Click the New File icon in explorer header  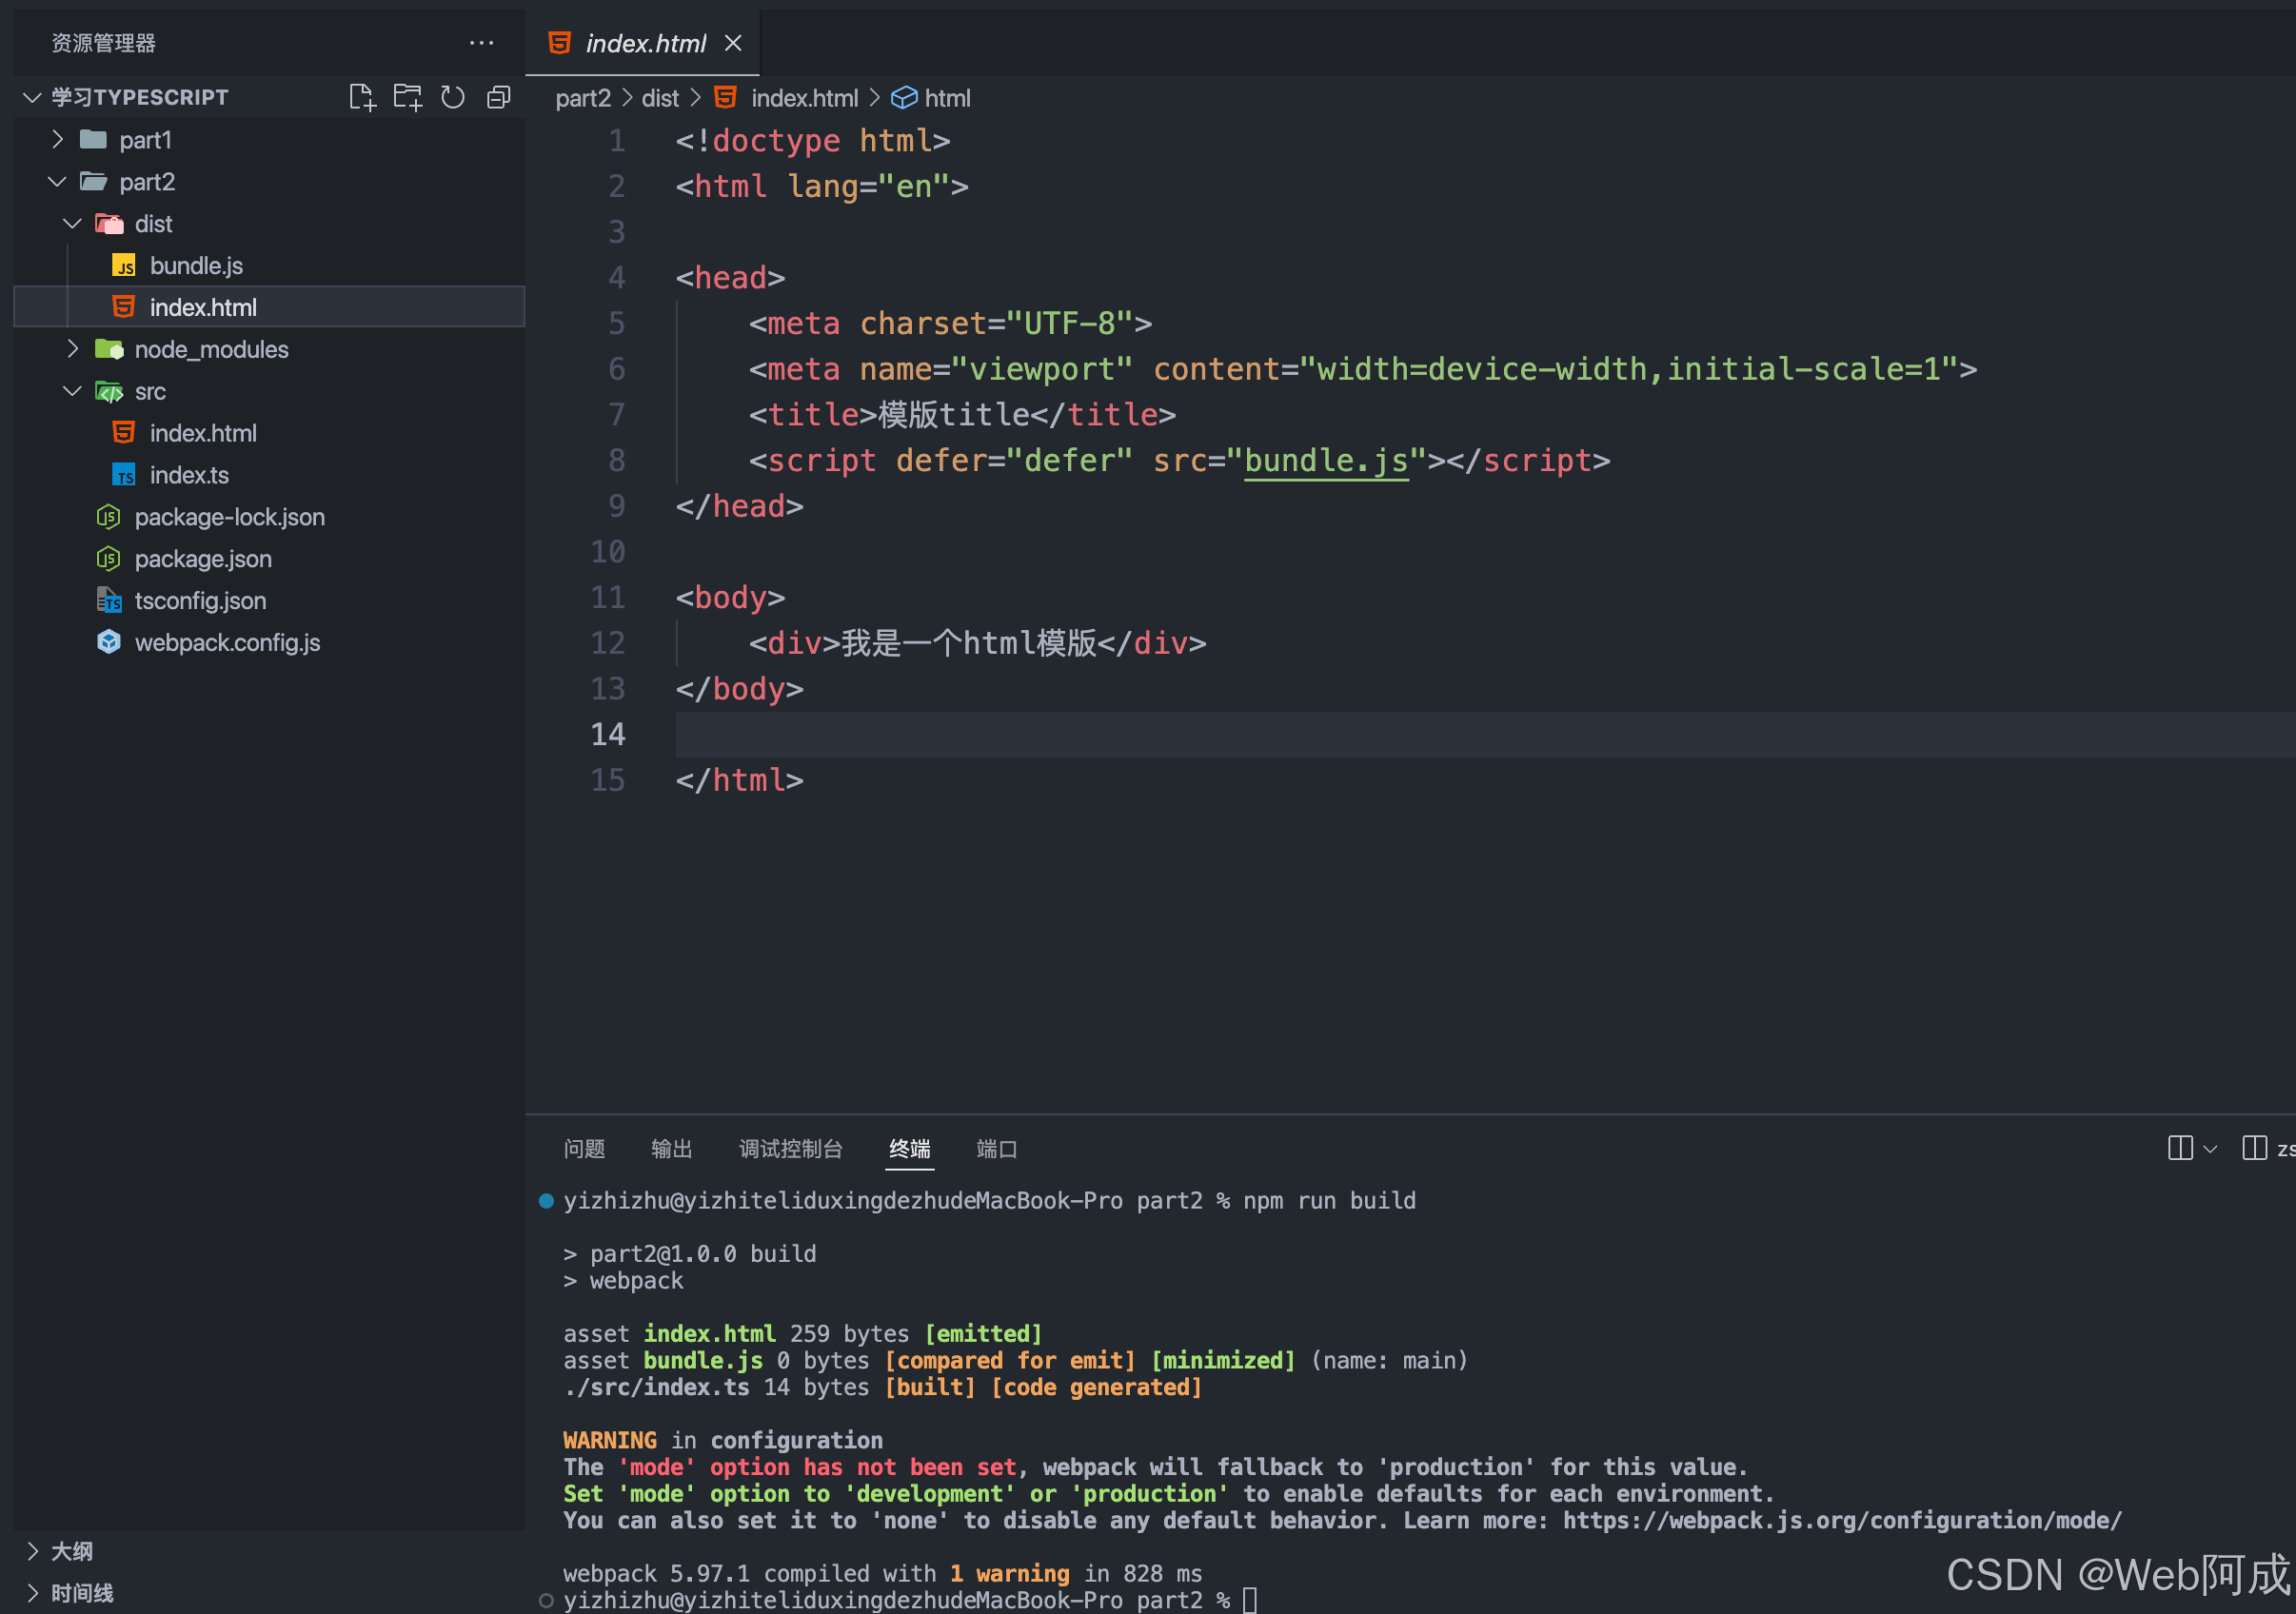[x=362, y=97]
